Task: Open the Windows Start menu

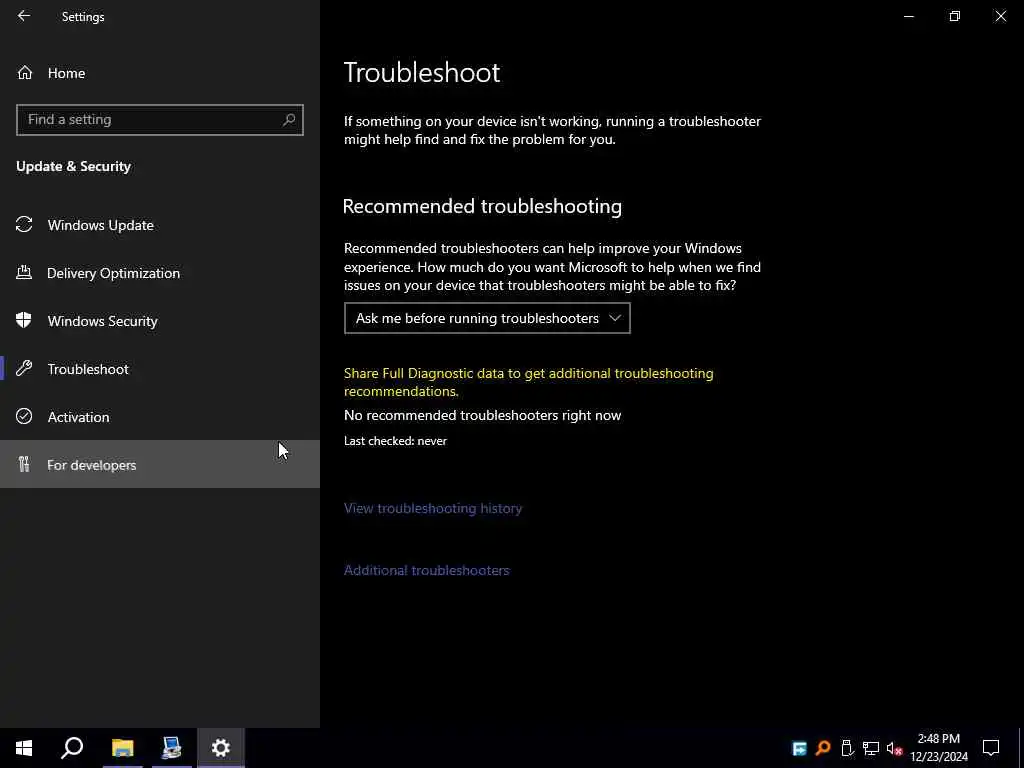Action: coord(24,748)
